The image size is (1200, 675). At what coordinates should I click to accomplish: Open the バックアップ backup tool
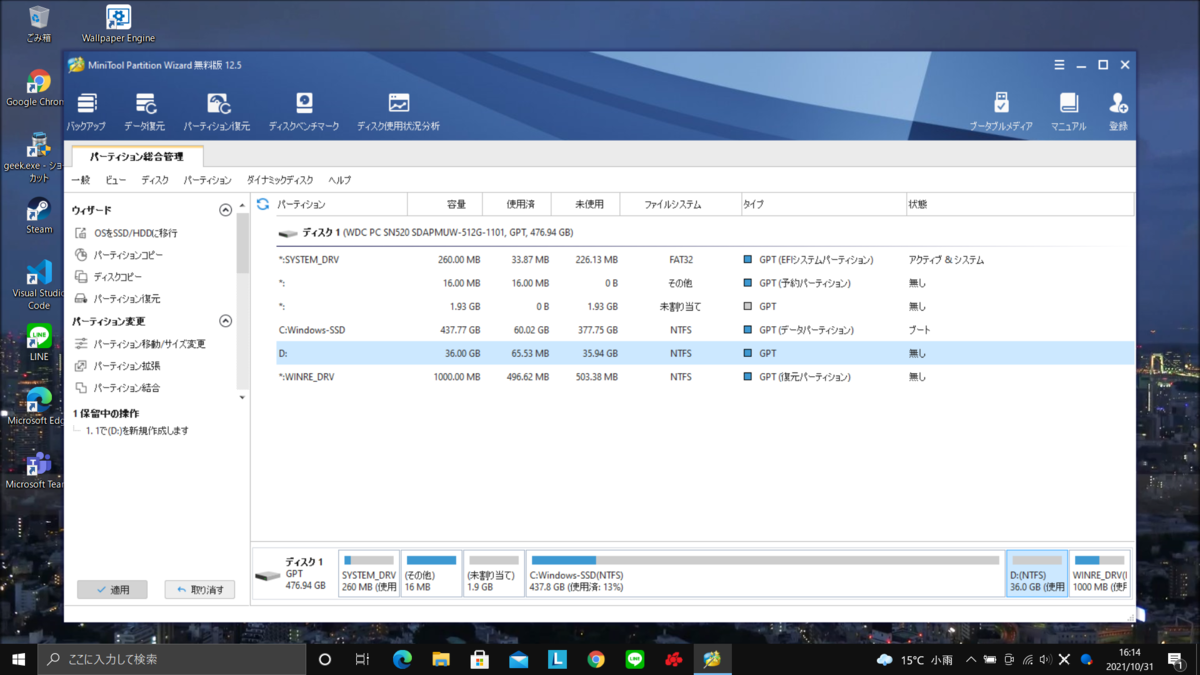coord(86,112)
